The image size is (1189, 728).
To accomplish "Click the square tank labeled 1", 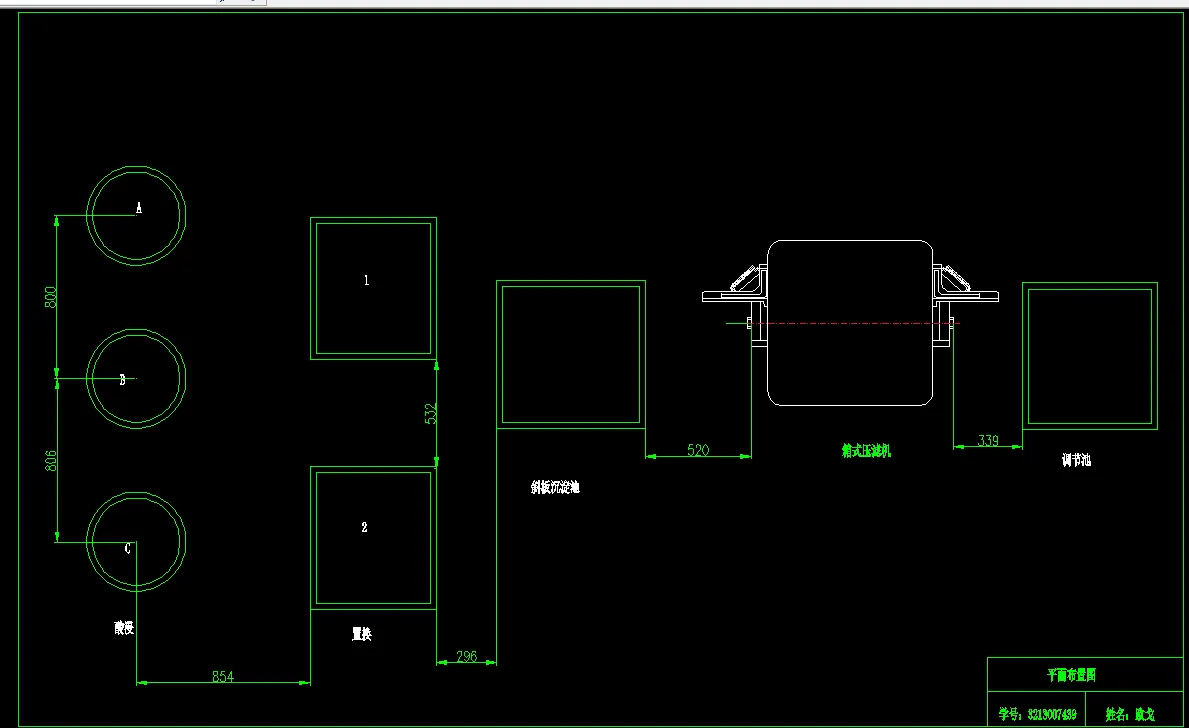I will (373, 288).
